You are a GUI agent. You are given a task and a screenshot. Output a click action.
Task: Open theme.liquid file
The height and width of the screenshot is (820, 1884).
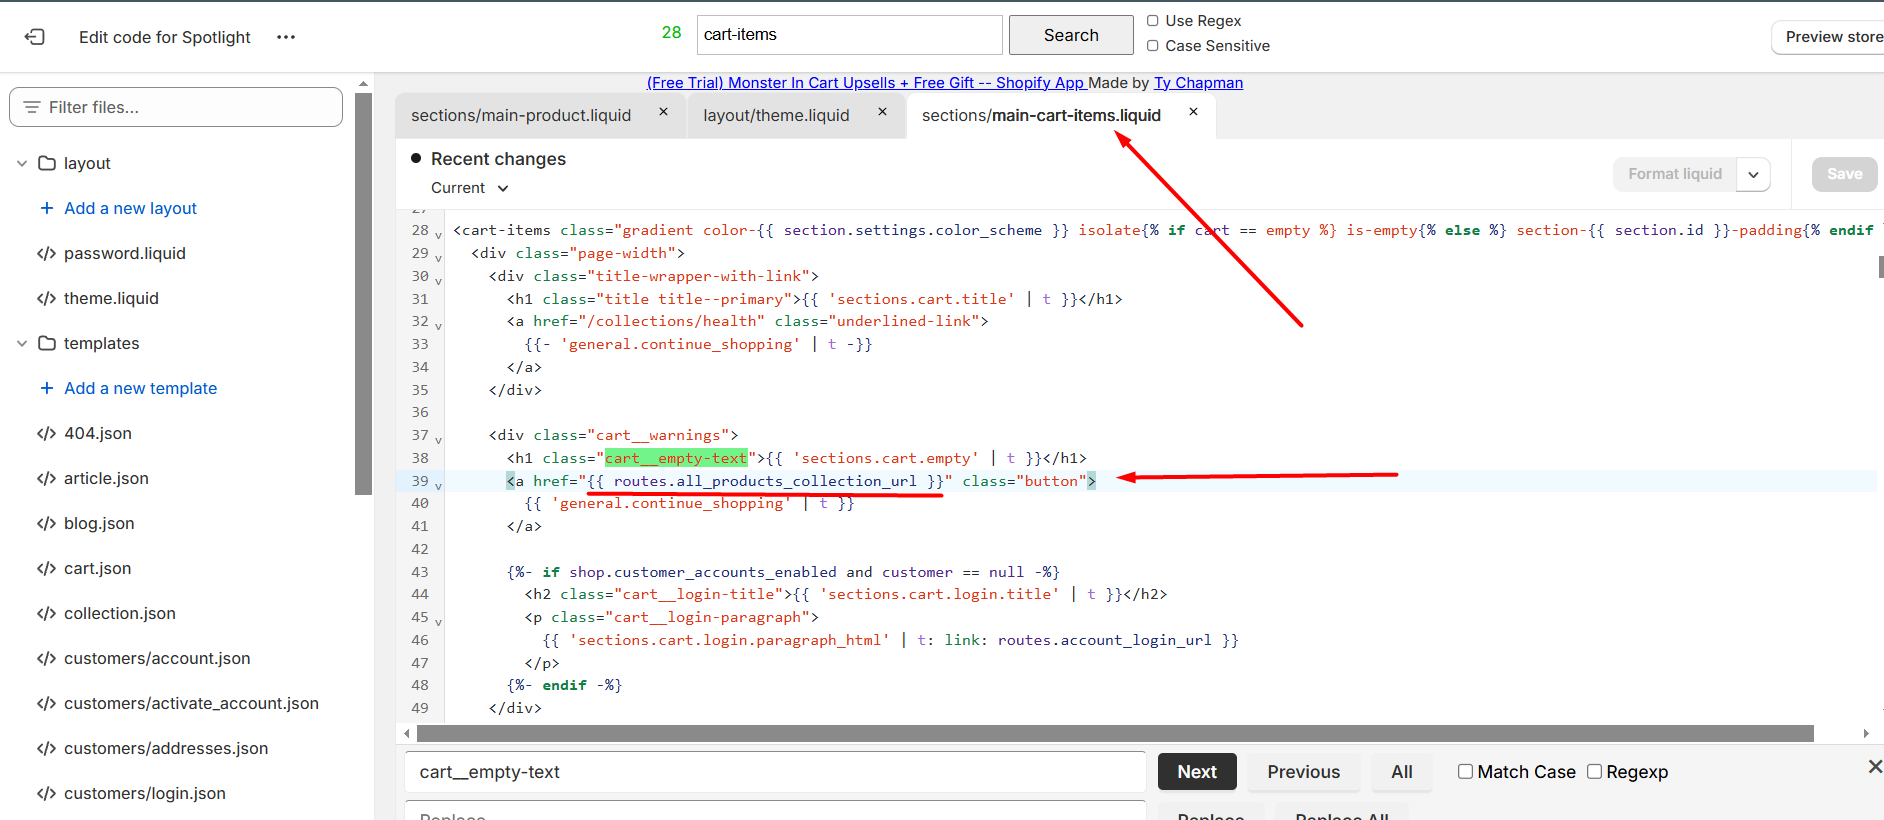point(111,298)
